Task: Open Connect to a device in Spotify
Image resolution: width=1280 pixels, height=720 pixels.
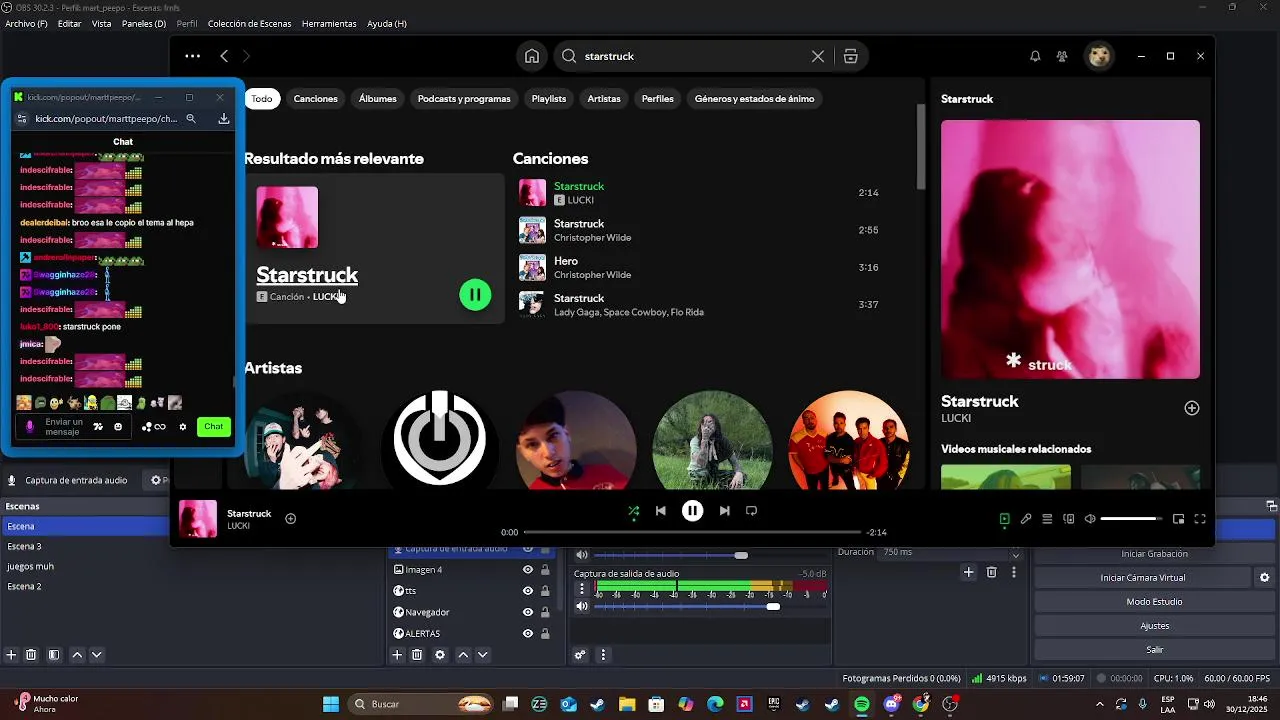Action: [1069, 519]
